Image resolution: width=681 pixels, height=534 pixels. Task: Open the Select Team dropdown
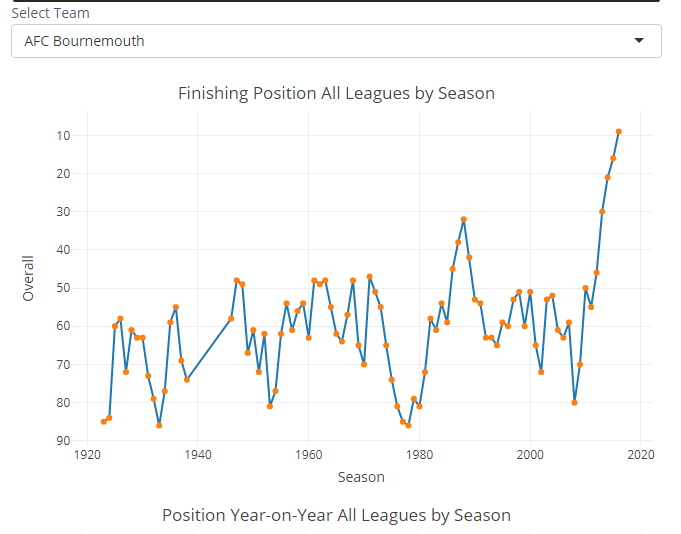336,41
